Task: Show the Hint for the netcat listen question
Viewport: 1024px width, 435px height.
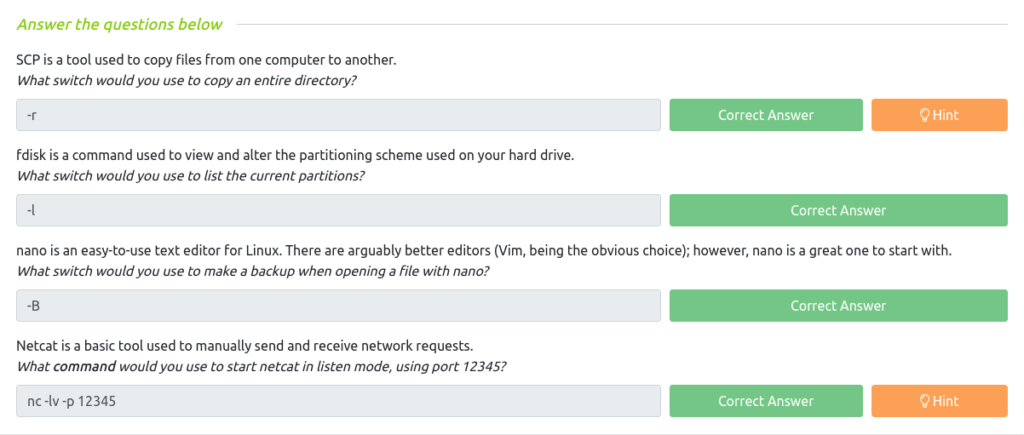Action: tap(939, 401)
